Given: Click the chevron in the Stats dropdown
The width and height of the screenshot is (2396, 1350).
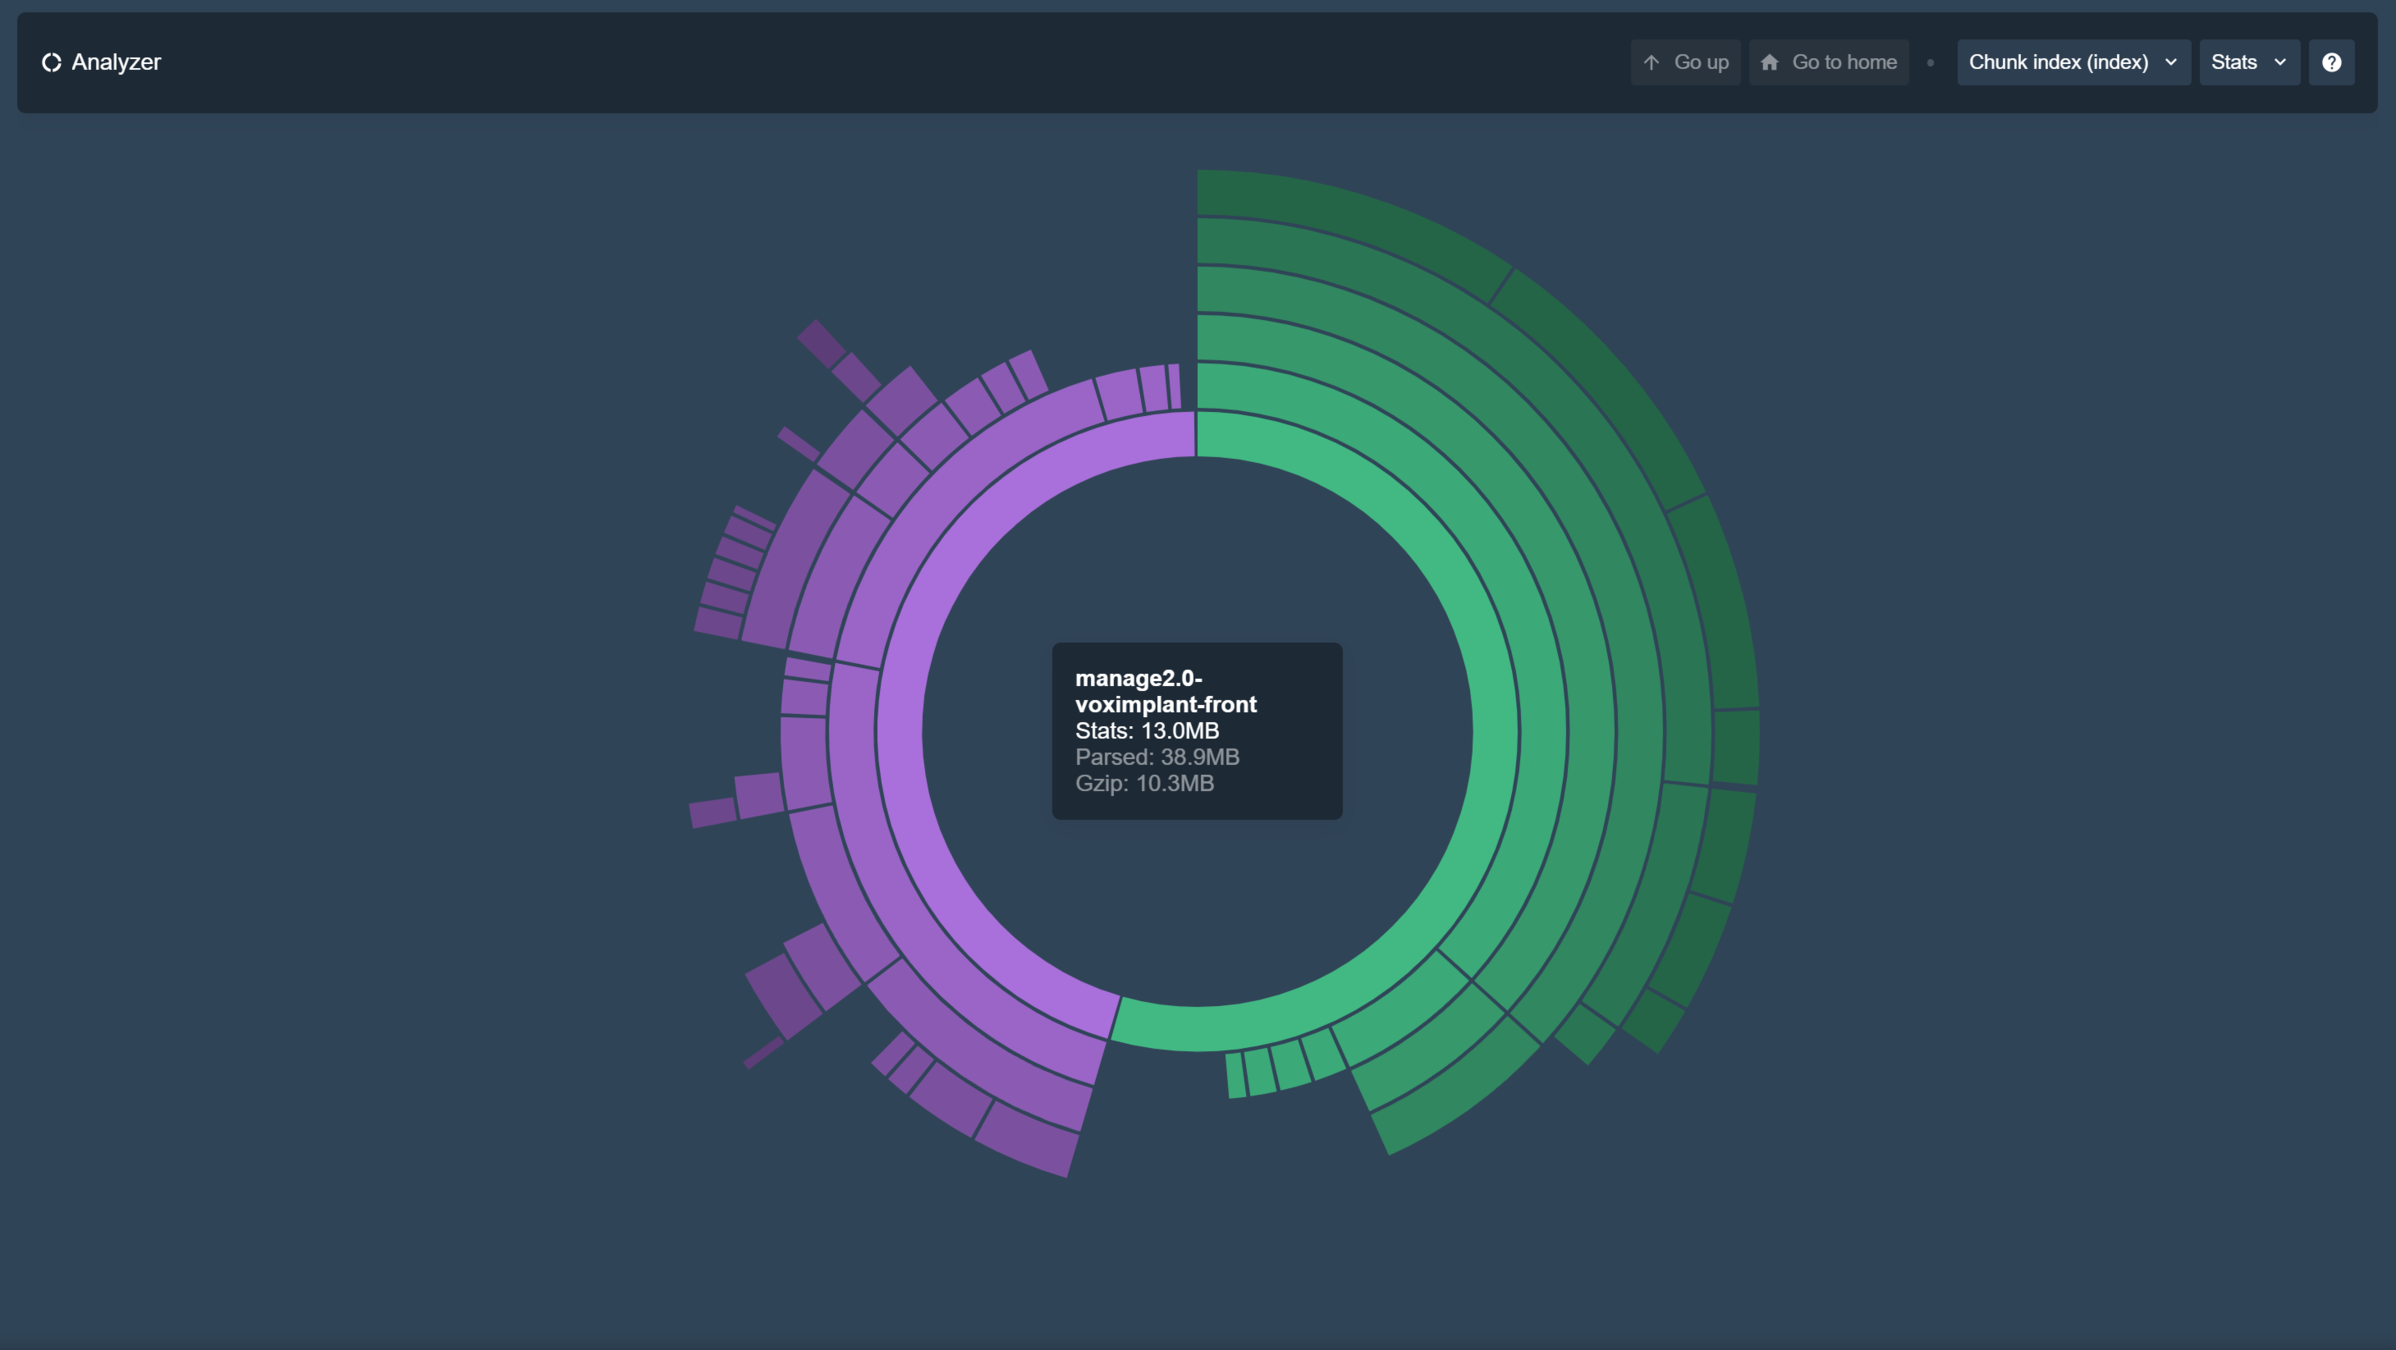Looking at the screenshot, I should pos(2280,62).
